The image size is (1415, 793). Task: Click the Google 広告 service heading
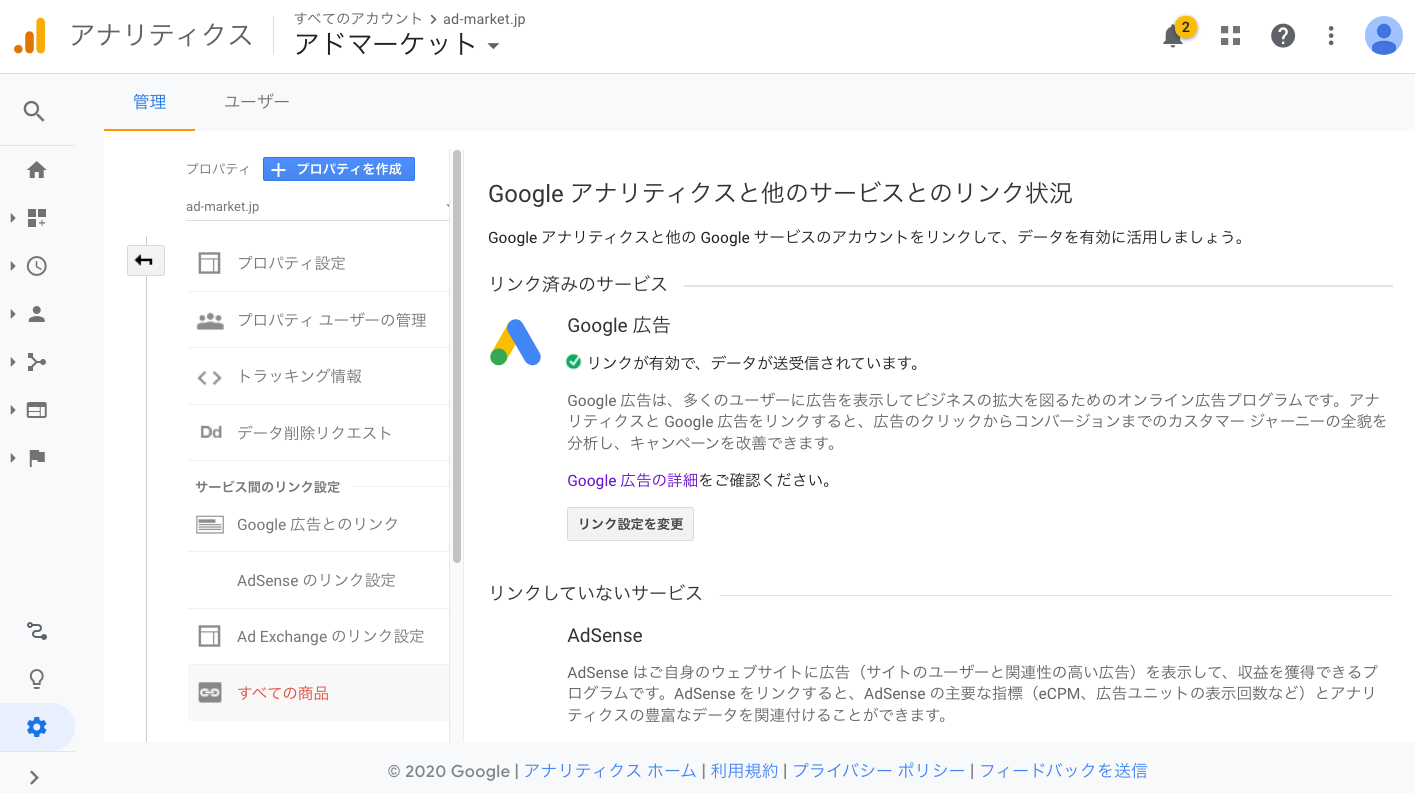click(619, 325)
